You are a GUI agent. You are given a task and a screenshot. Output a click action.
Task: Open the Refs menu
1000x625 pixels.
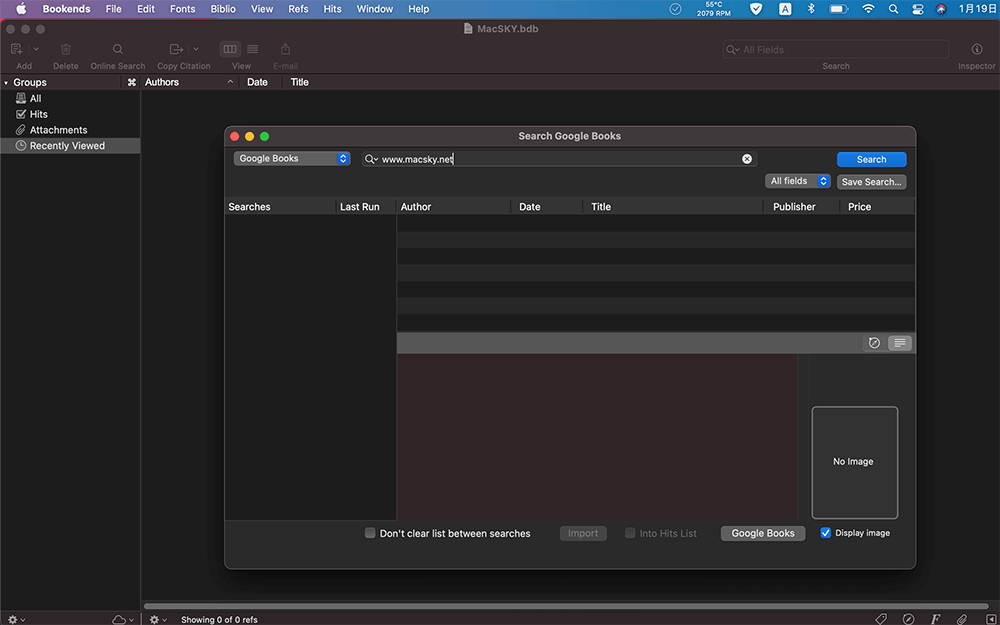coord(298,9)
